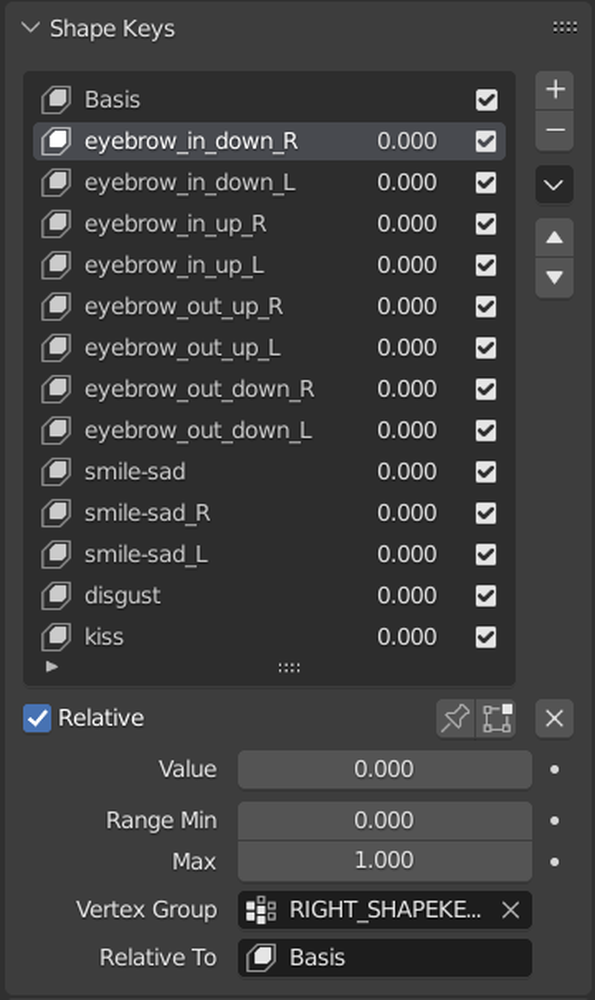
Task: Mute the kiss shape key
Action: [x=486, y=637]
